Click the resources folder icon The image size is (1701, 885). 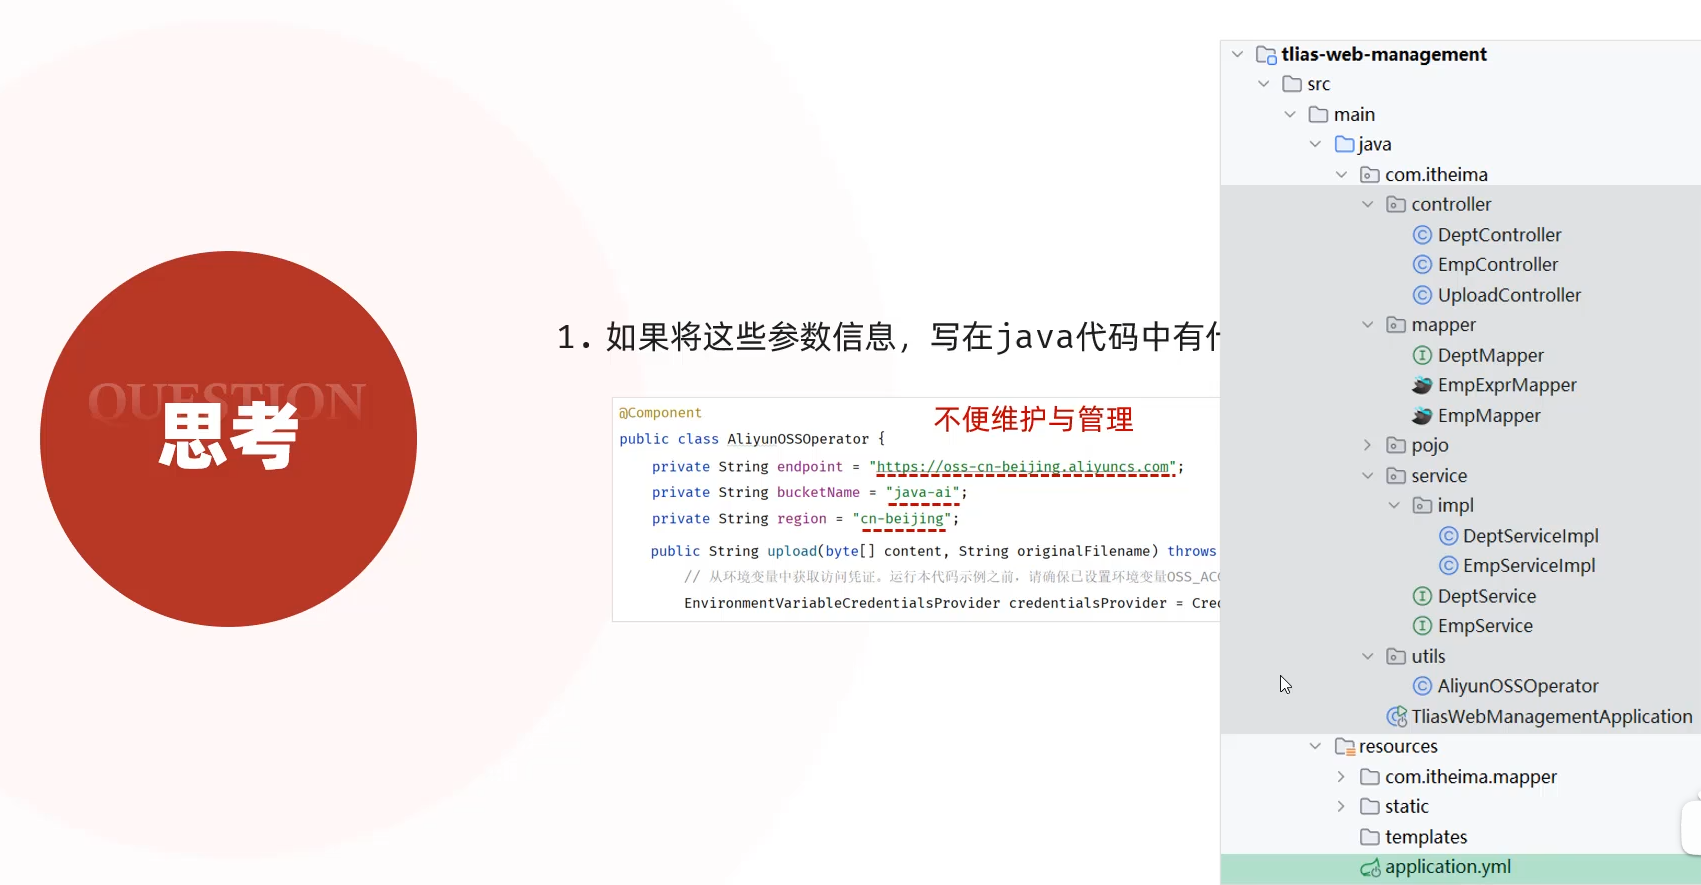tap(1345, 747)
